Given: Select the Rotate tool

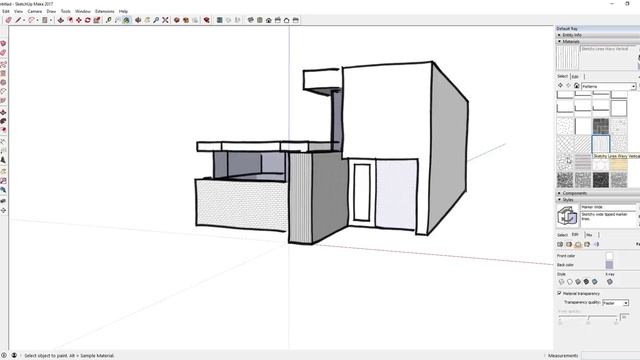Looking at the screenshot, I should (88, 20).
